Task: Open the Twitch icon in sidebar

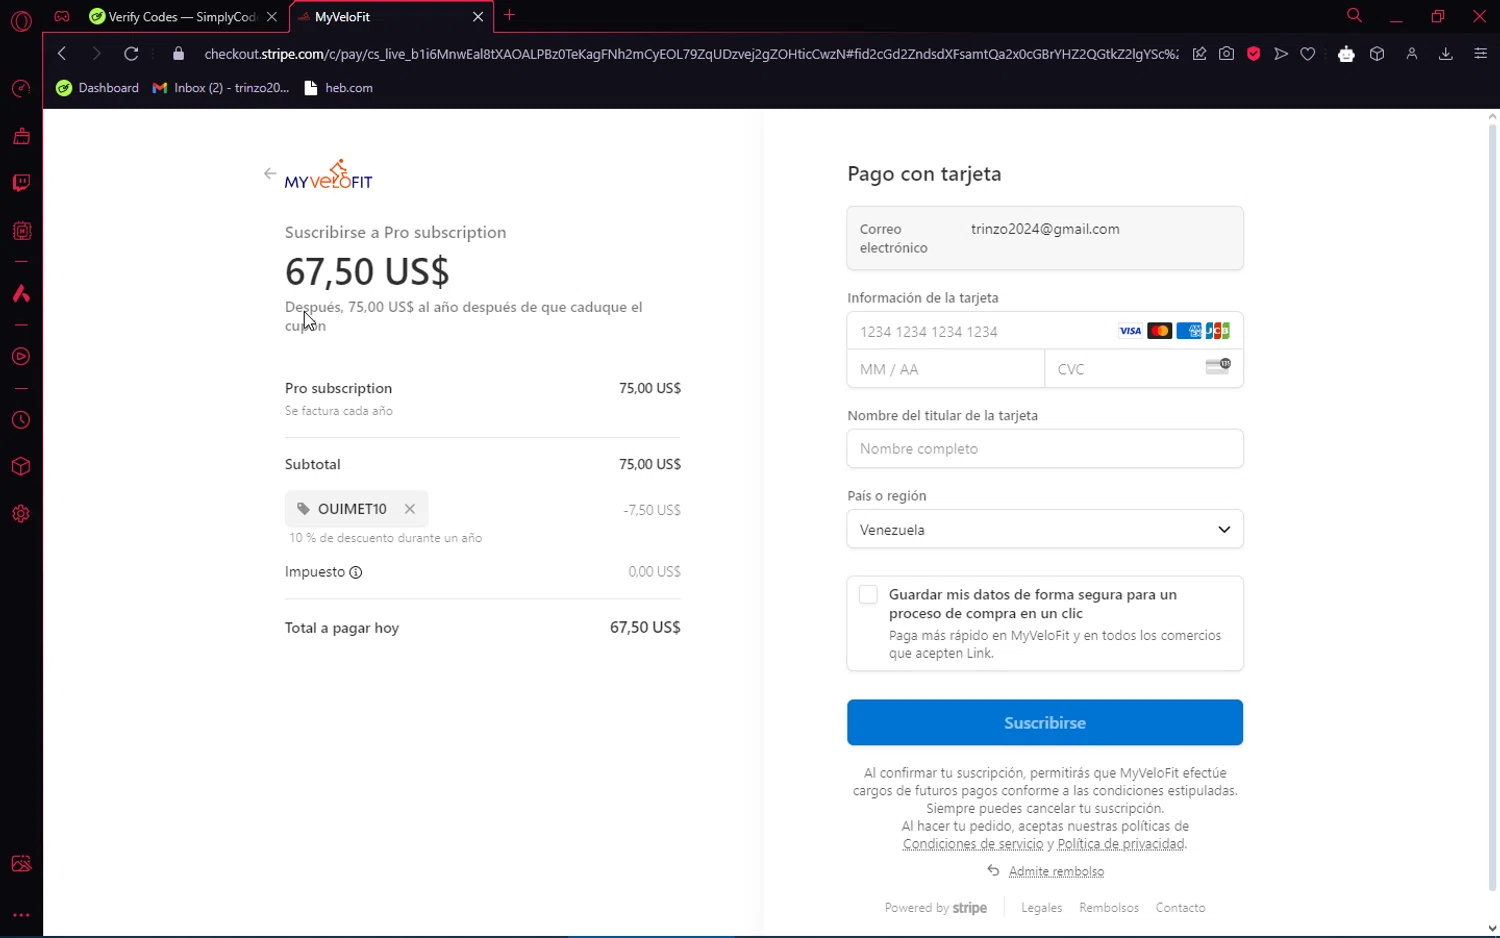Action: [x=21, y=183]
